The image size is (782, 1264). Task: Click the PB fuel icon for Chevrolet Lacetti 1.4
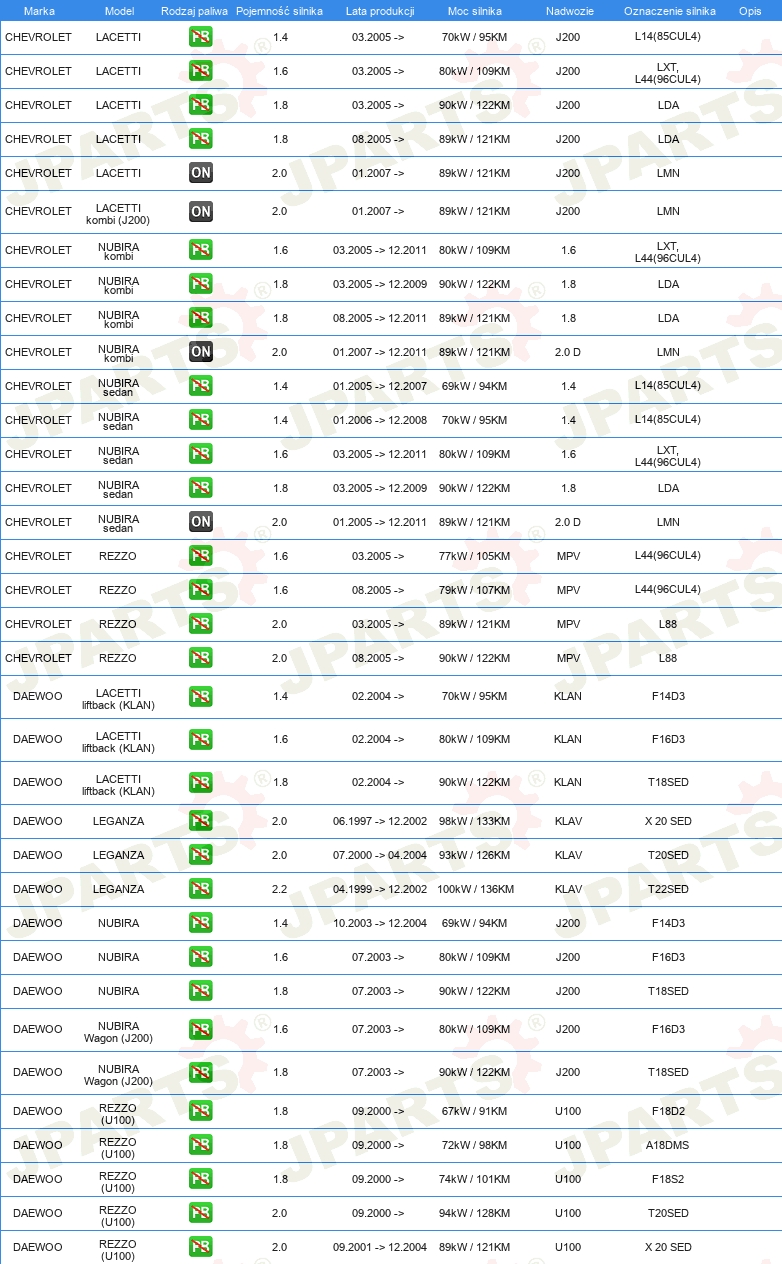click(x=201, y=37)
